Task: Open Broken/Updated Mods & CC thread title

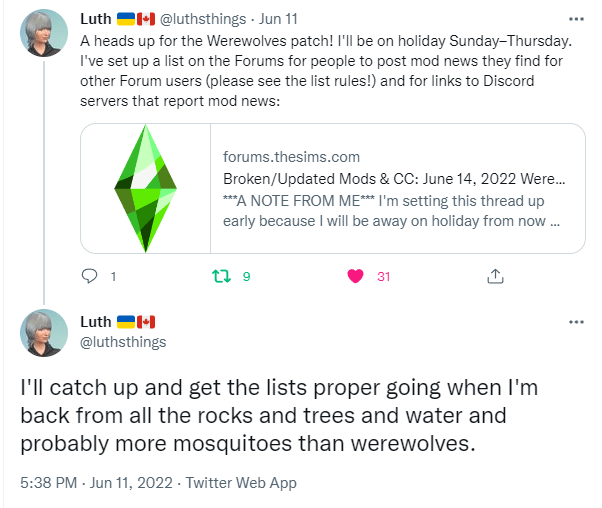Action: 392,180
